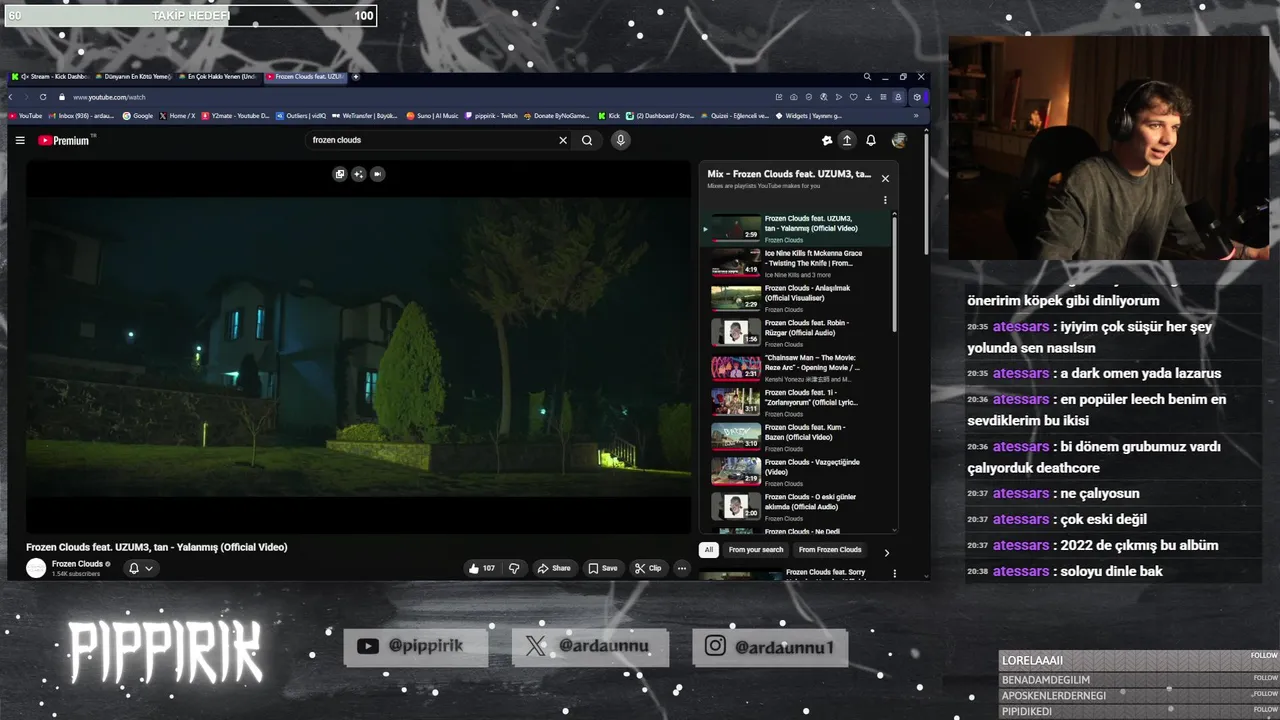Open the video title Yalanmış (Official Video)
1280x720 pixels.
(x=156, y=547)
